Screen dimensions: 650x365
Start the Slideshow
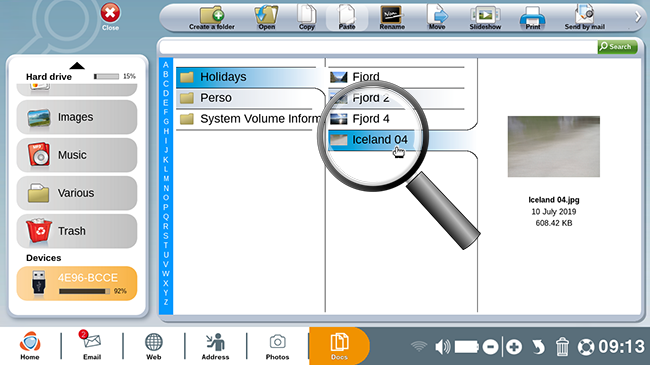click(x=485, y=18)
